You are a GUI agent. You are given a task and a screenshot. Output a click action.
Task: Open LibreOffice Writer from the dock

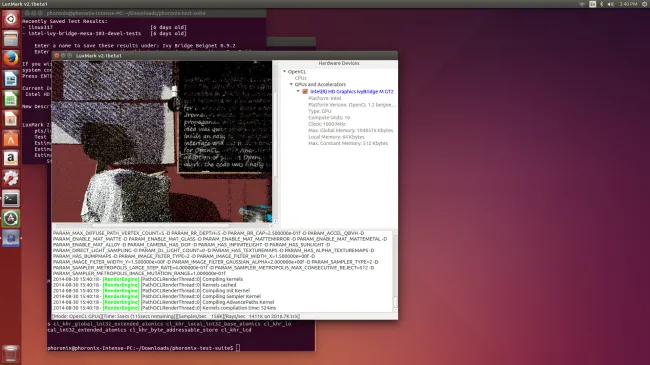[x=11, y=79]
